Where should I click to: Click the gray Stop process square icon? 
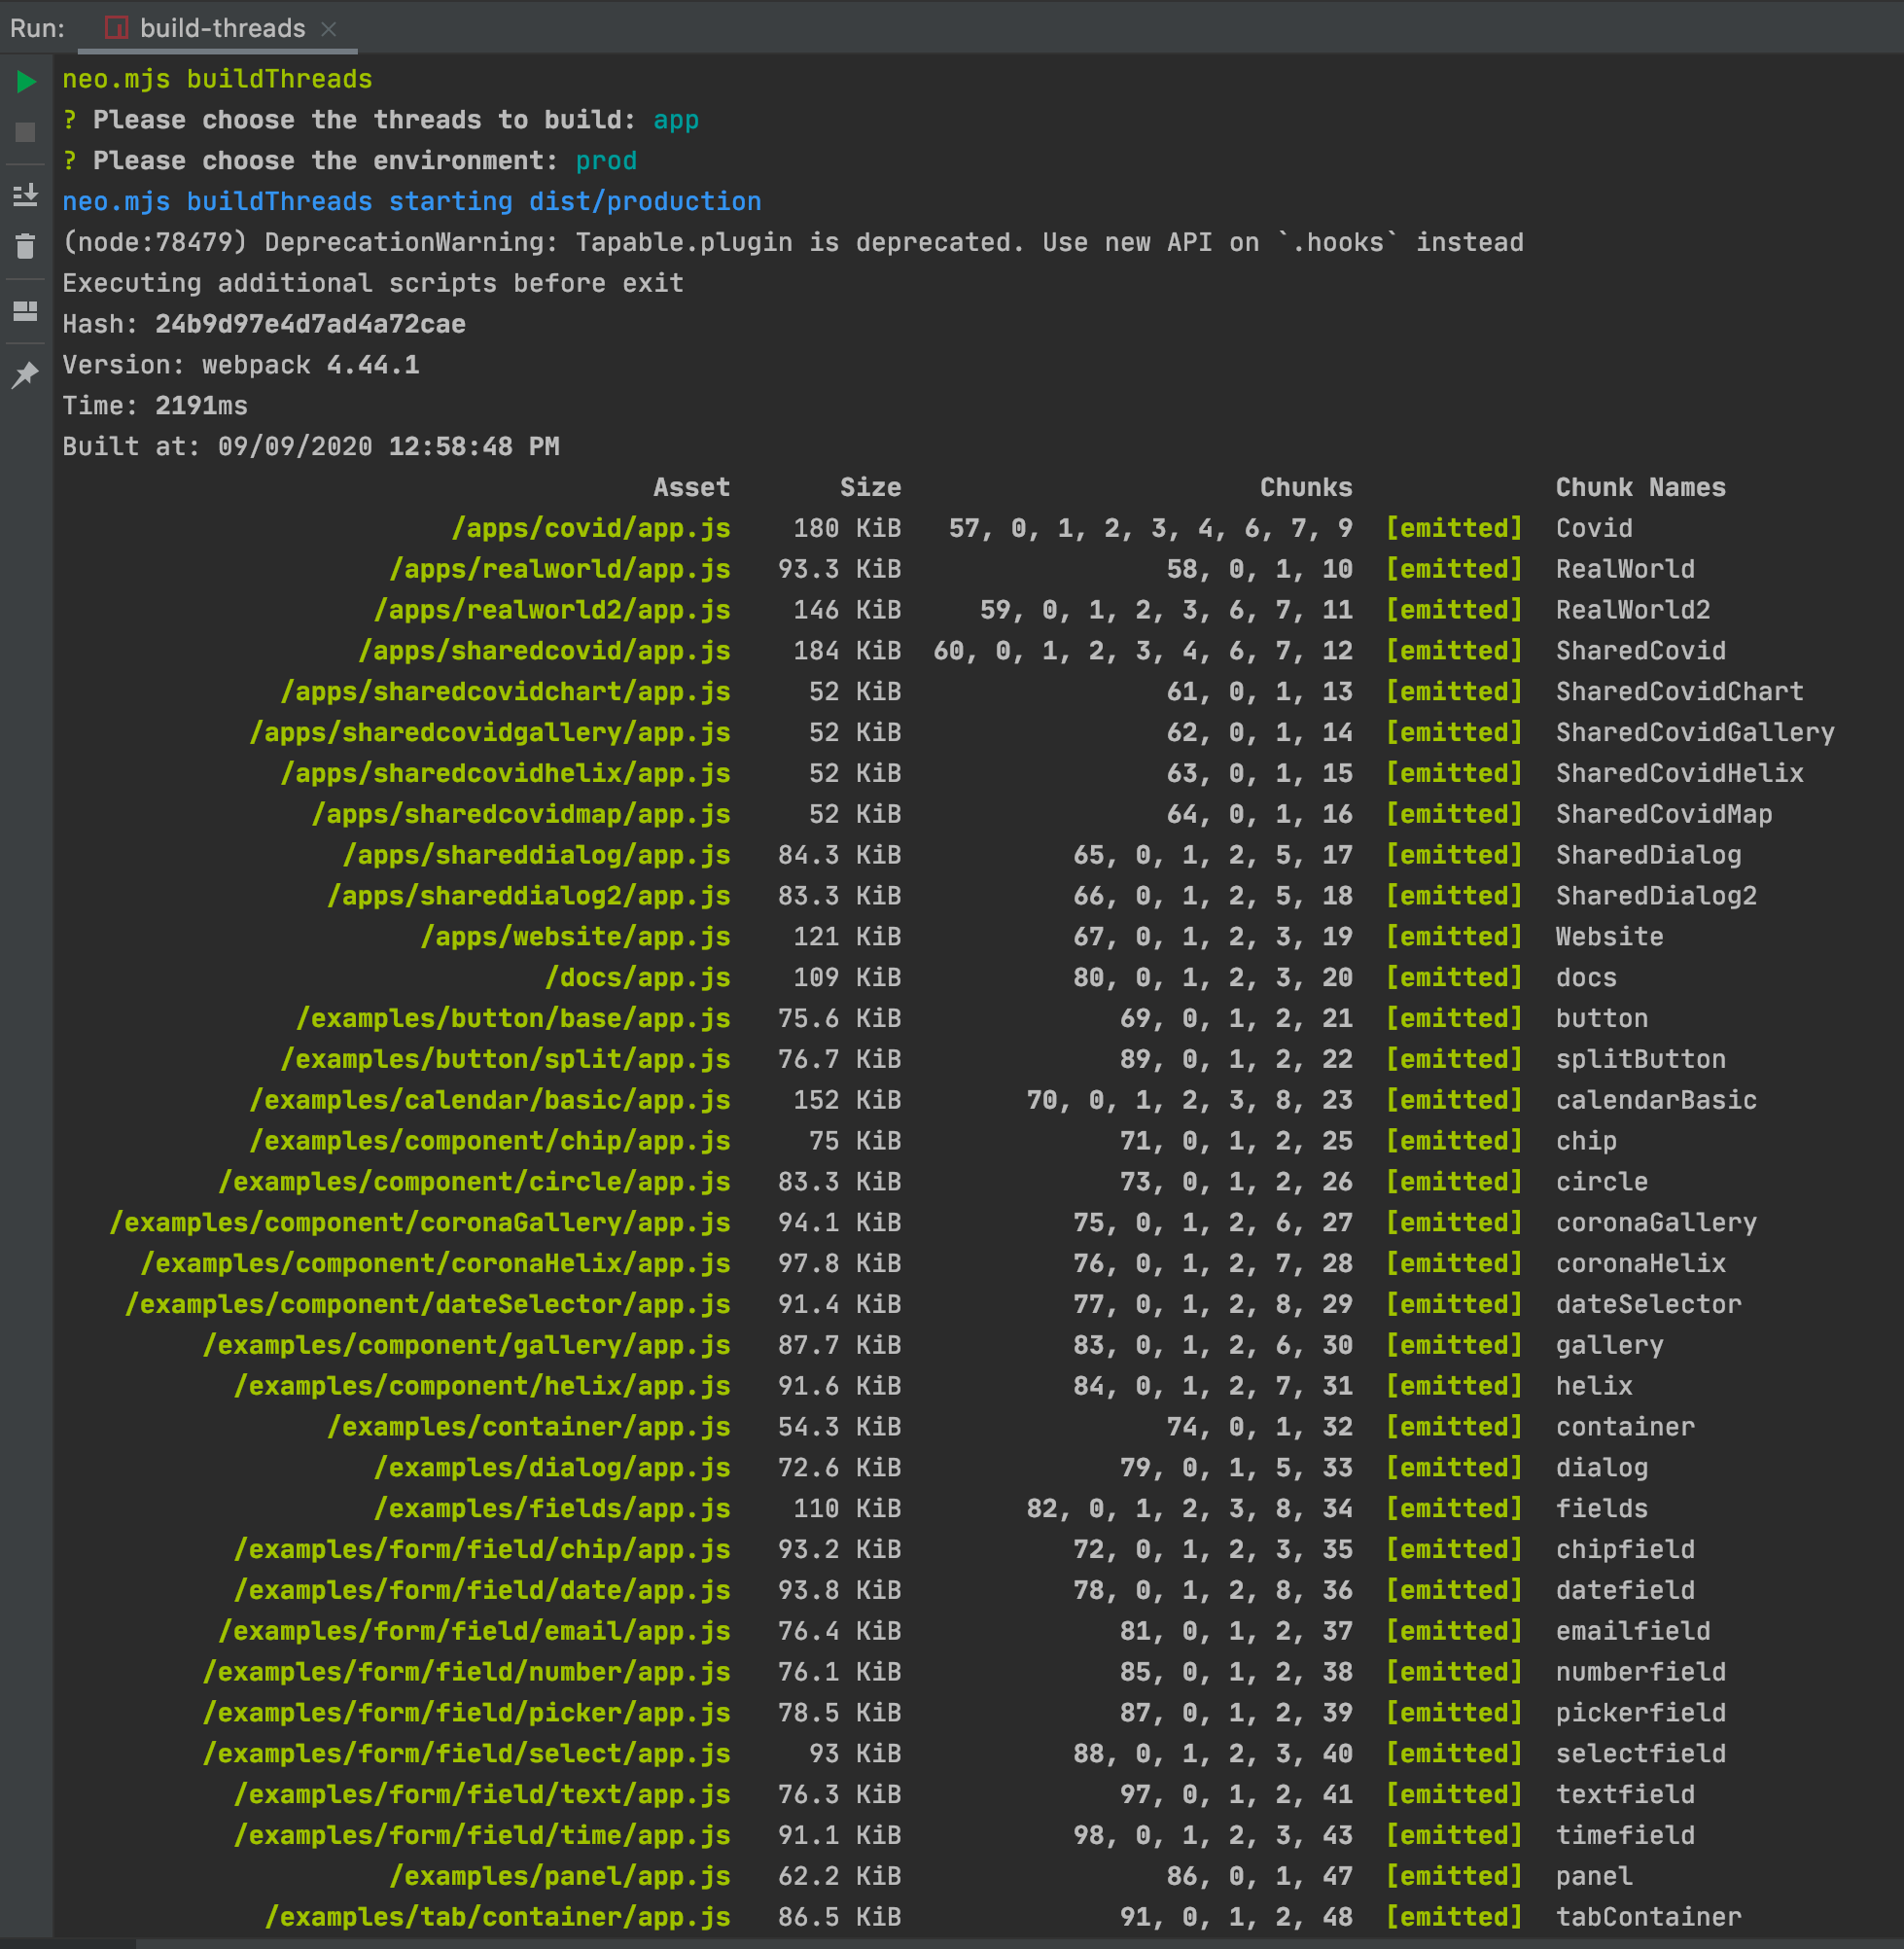point(26,132)
